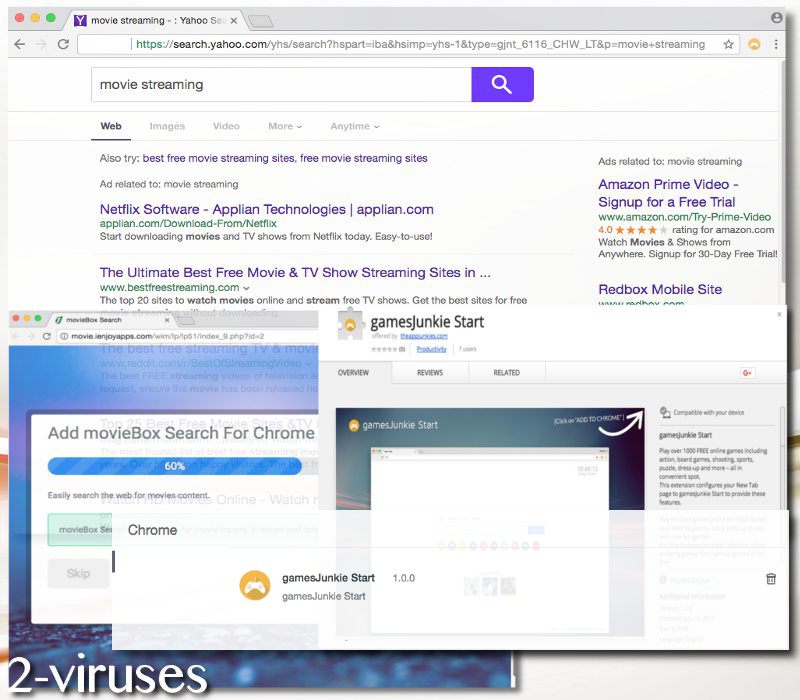The width and height of the screenshot is (800, 700).
Task: Click www.amazon.com/Try-Prime-Video URL
Action: pyautogui.click(x=684, y=217)
